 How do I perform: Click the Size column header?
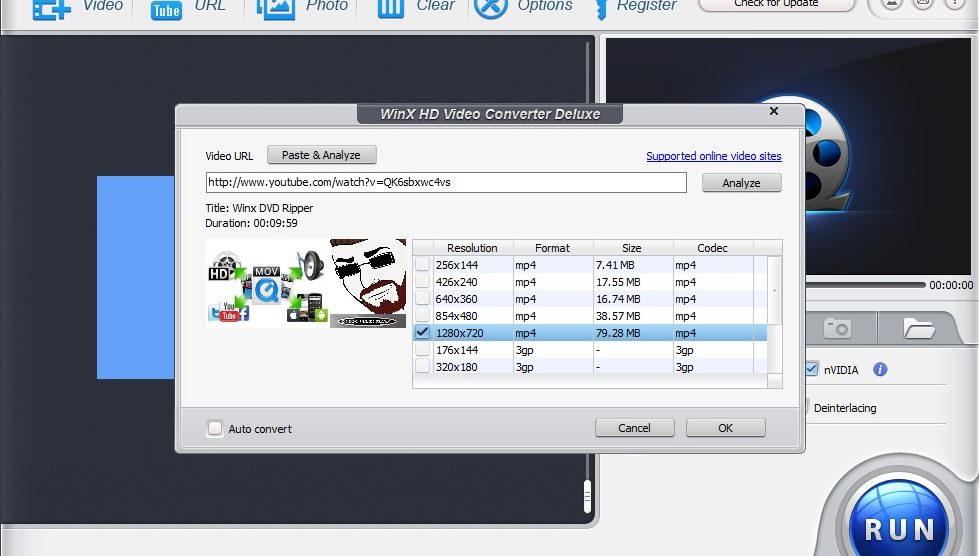point(632,248)
